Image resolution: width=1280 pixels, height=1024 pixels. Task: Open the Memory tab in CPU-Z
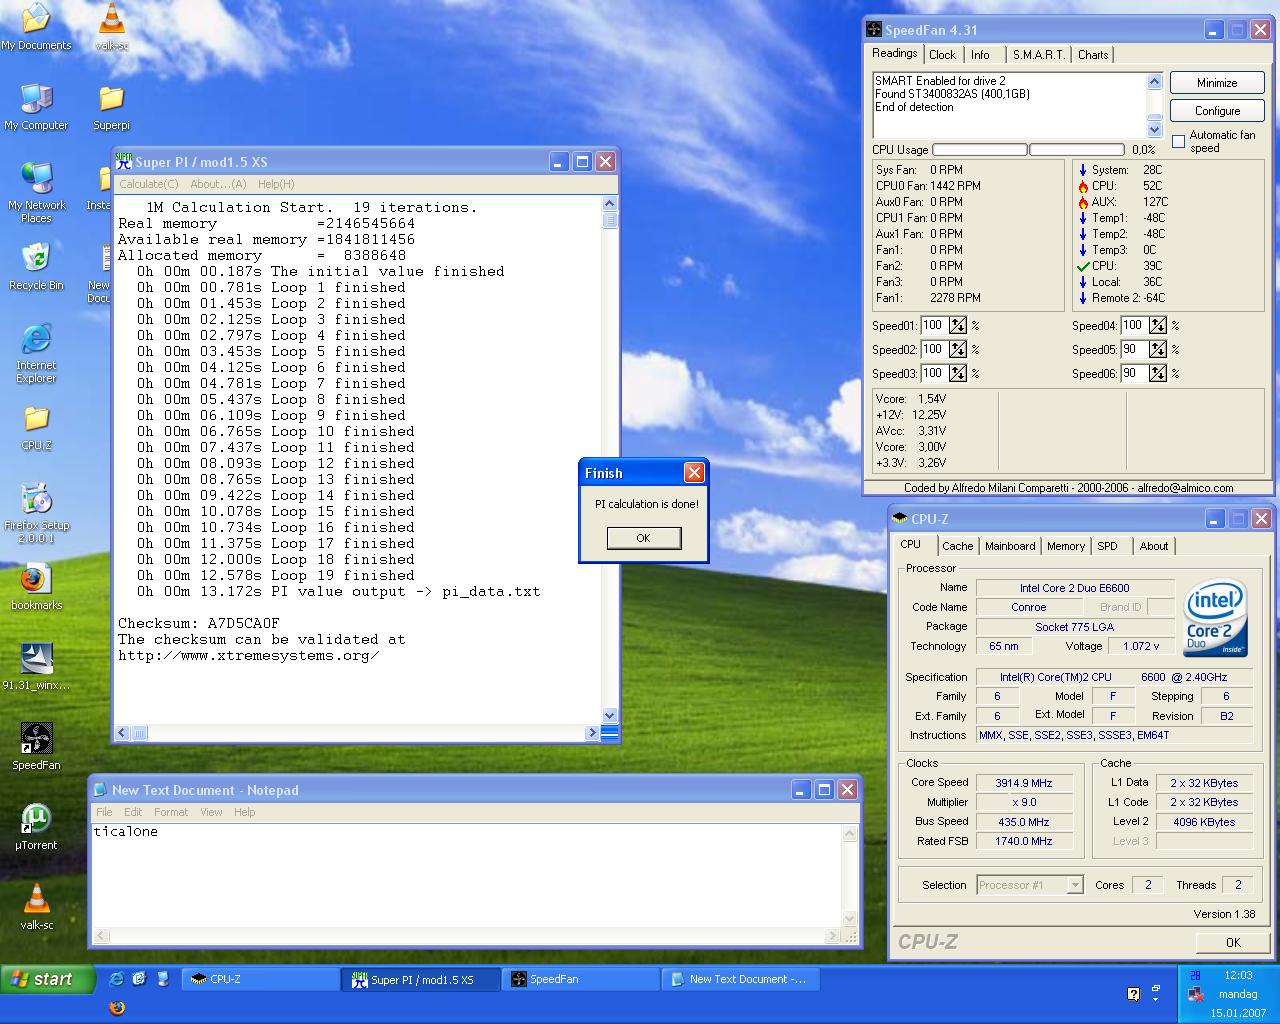point(1066,546)
